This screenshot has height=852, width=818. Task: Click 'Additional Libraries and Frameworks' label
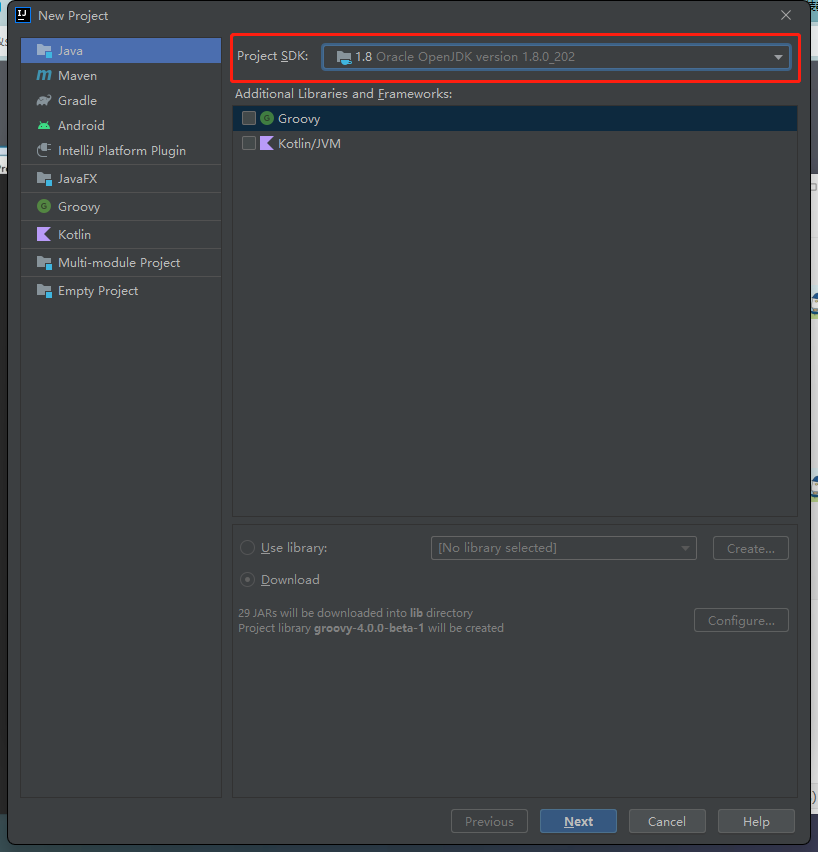click(x=344, y=93)
